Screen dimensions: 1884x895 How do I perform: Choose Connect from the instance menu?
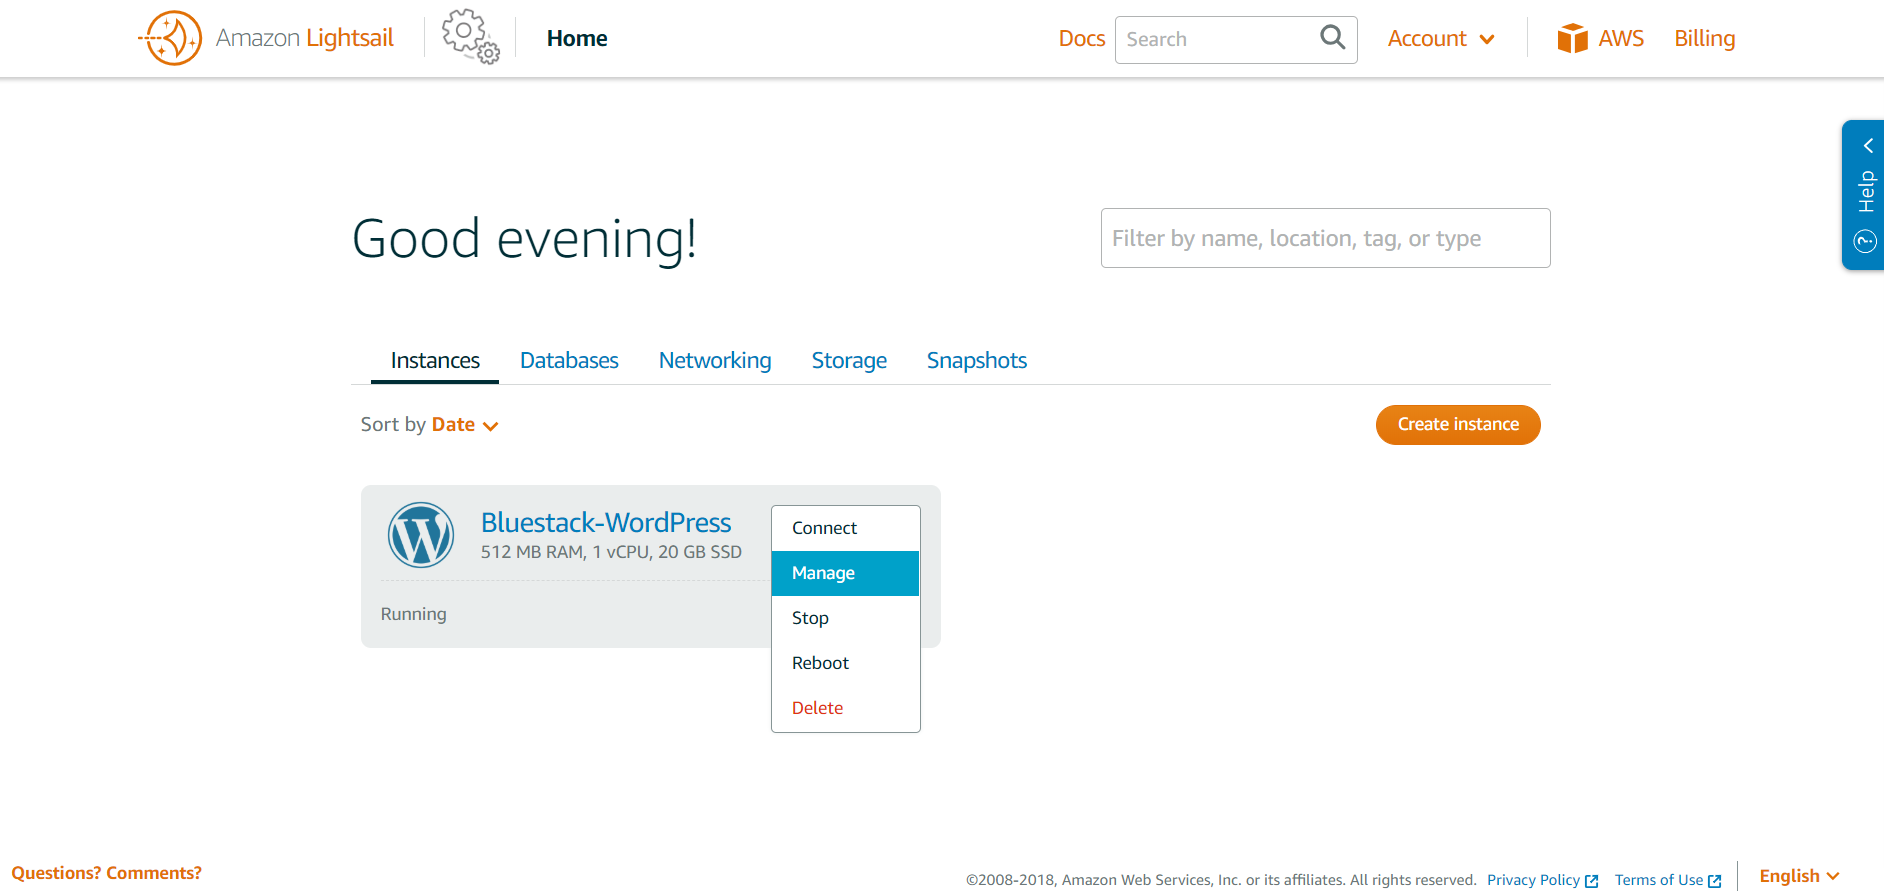846,528
